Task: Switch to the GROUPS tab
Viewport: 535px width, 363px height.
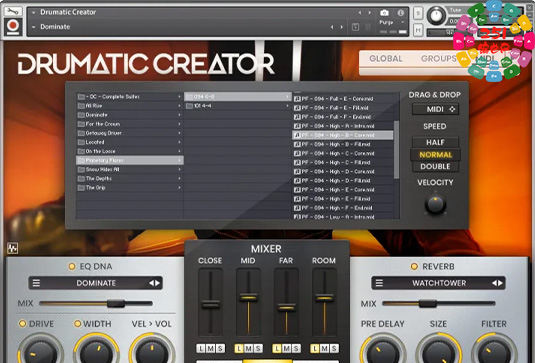Action: point(438,58)
